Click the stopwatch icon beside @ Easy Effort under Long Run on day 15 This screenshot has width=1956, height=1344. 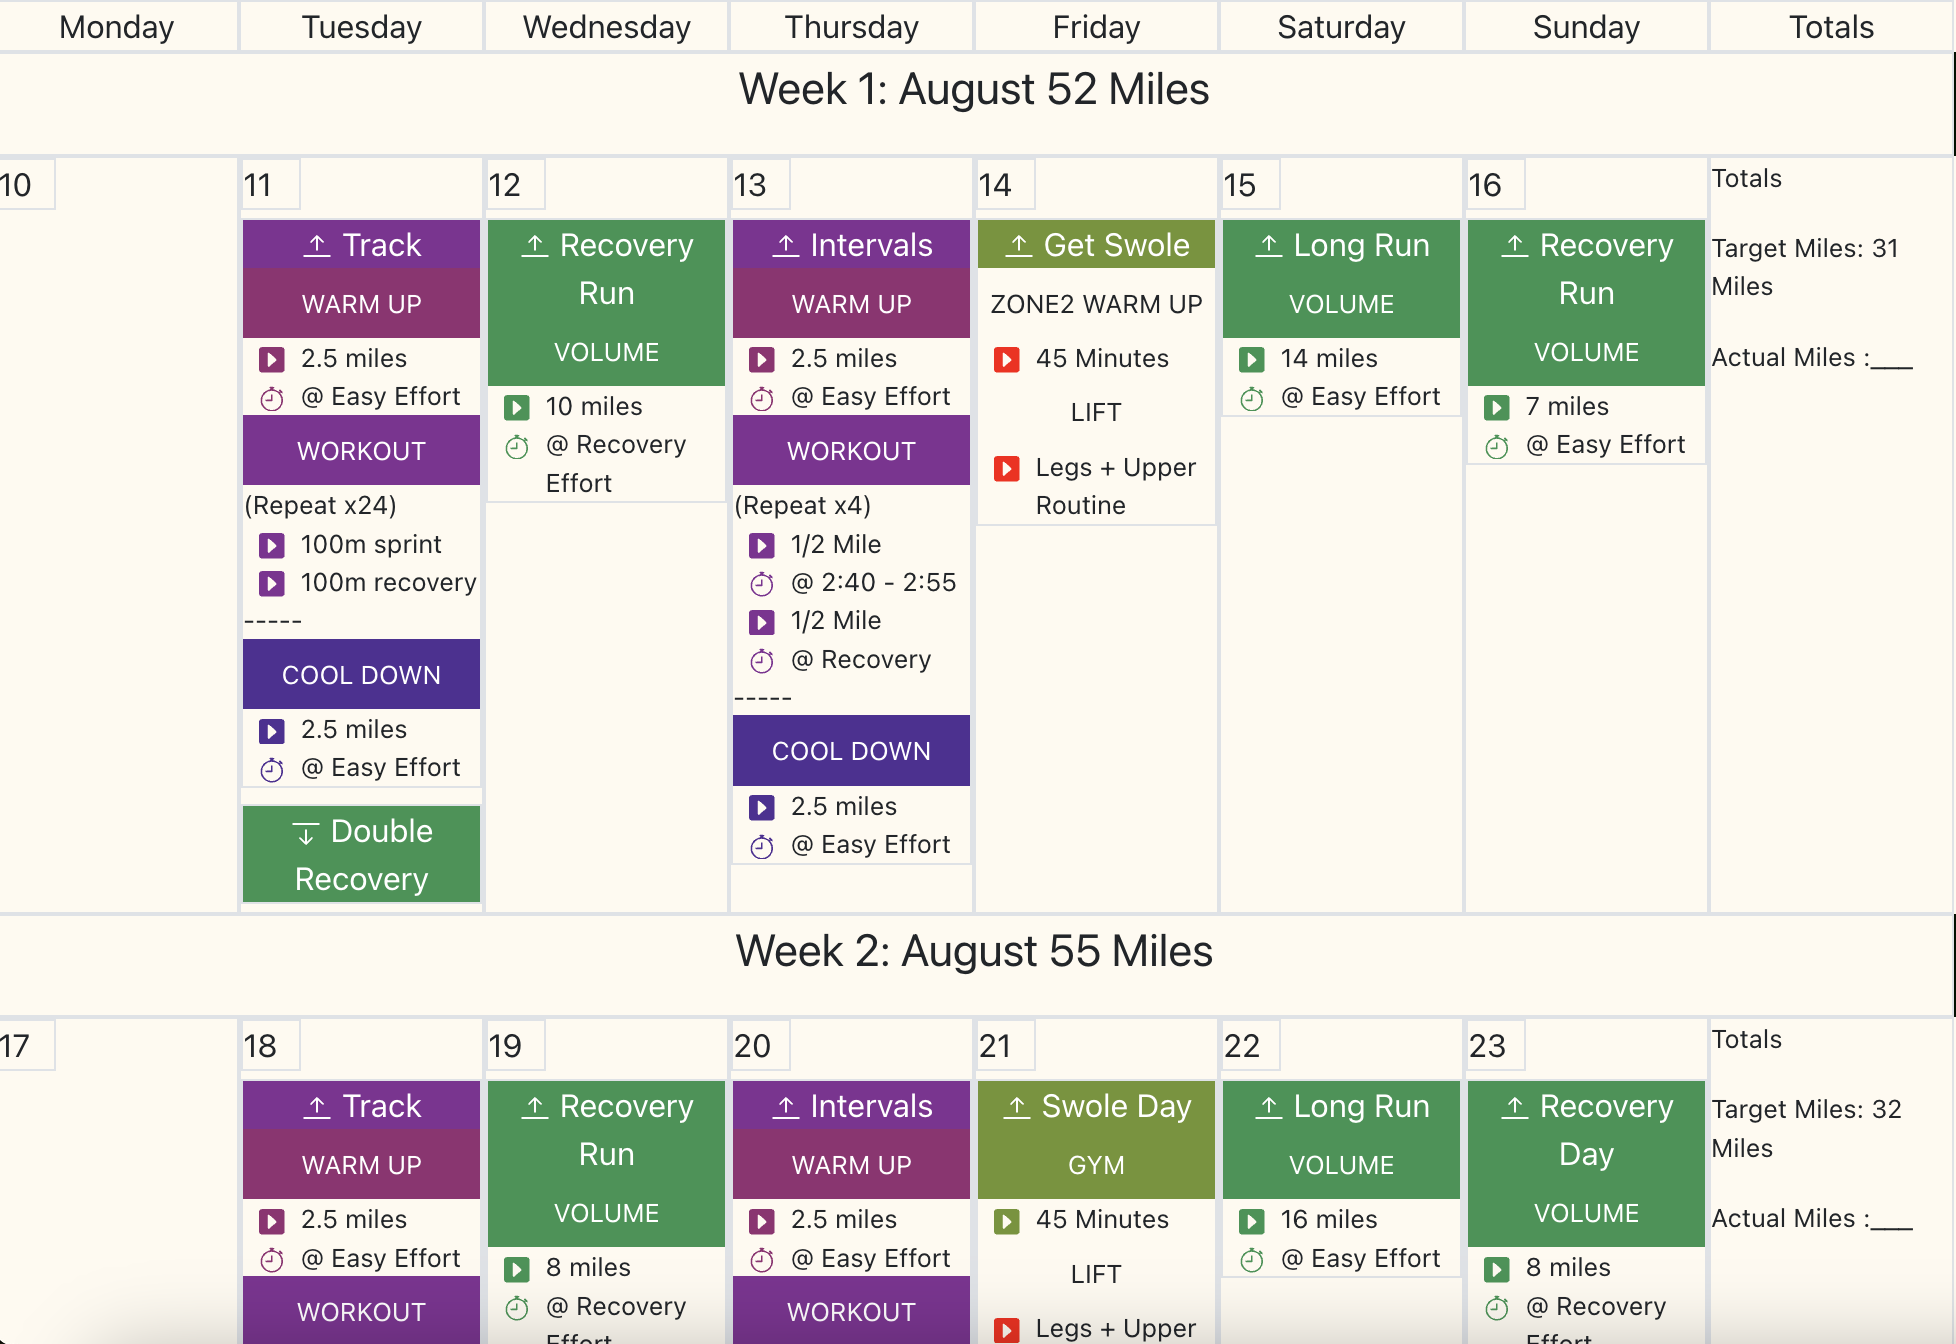coord(1252,399)
